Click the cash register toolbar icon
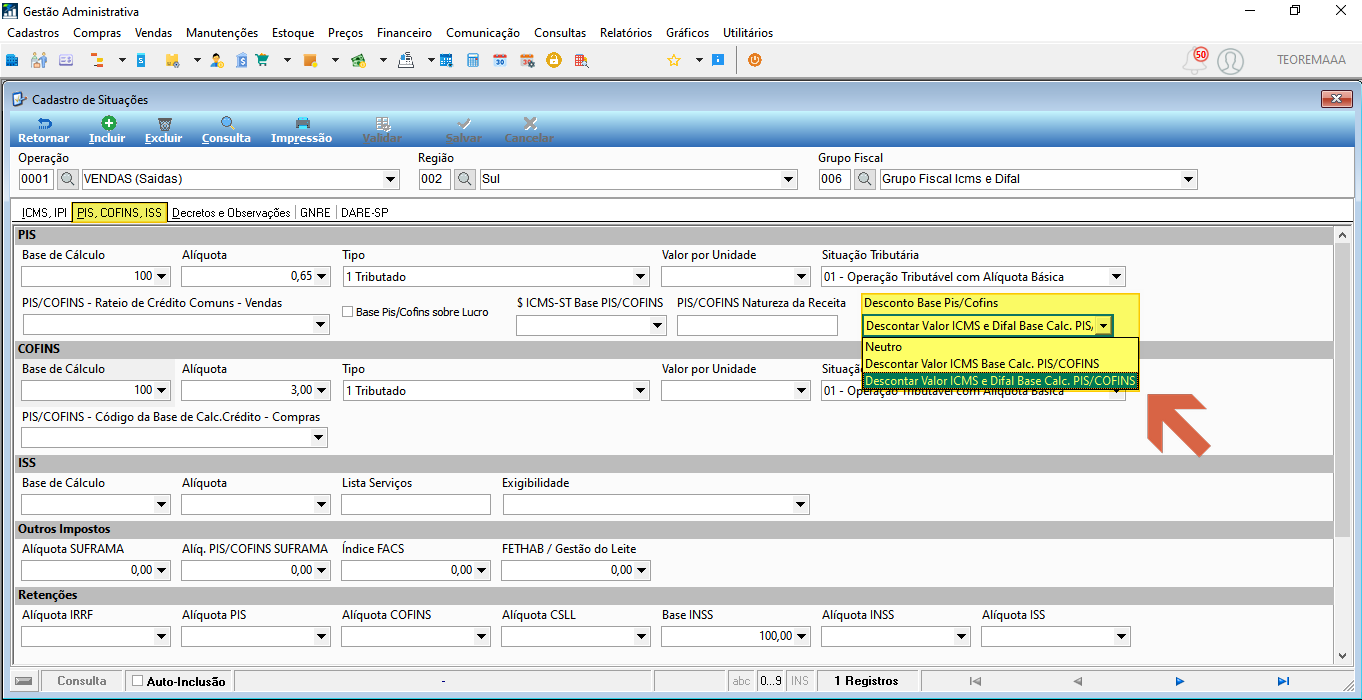 point(406,60)
